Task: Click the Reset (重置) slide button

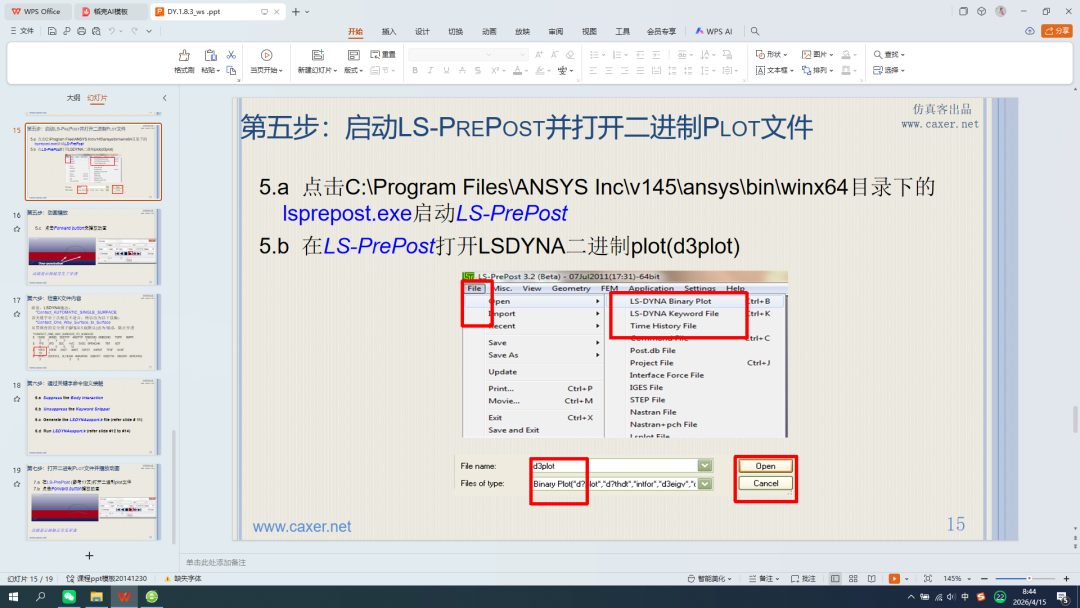Action: pyautogui.click(x=383, y=54)
